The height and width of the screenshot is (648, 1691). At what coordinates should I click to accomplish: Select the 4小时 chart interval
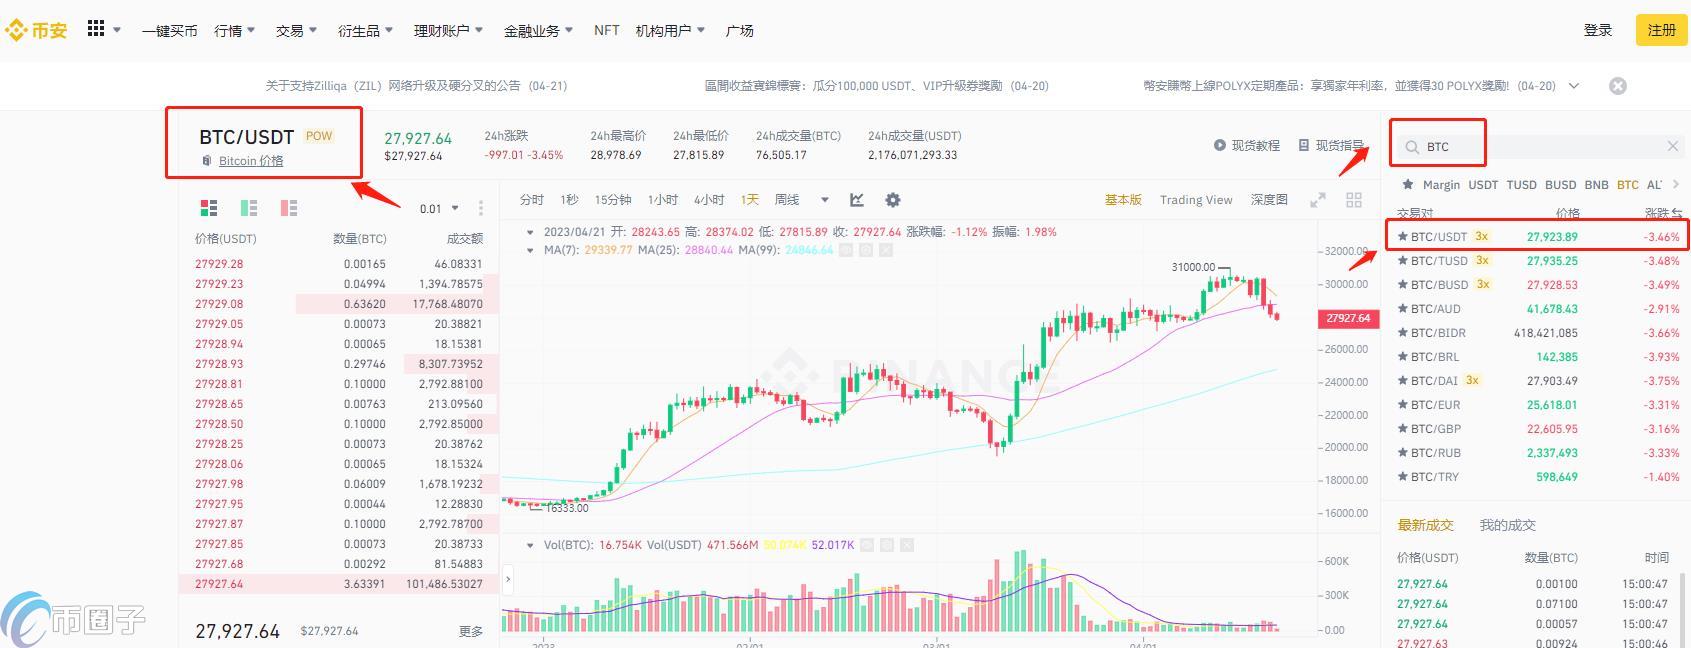coord(709,200)
